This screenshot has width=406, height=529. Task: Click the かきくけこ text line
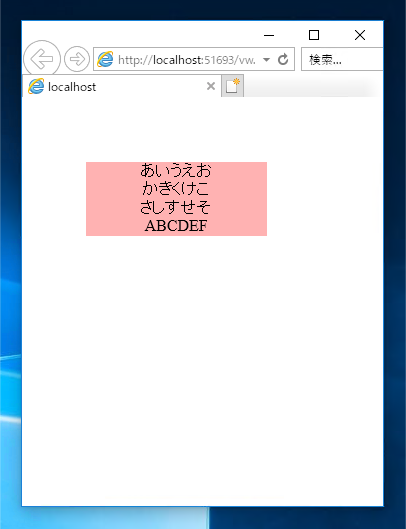click(x=175, y=188)
